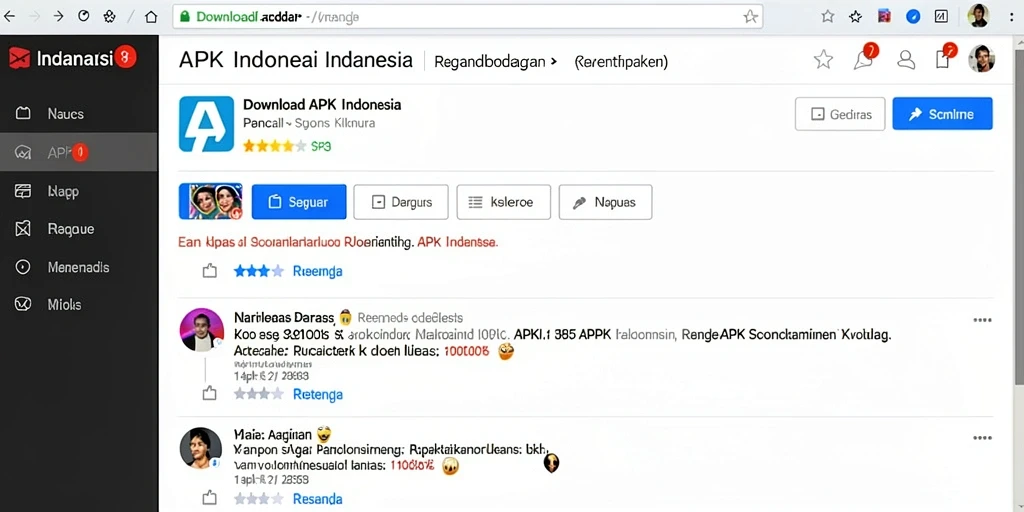
Task: Click the Napuas button
Action: [x=605, y=202]
